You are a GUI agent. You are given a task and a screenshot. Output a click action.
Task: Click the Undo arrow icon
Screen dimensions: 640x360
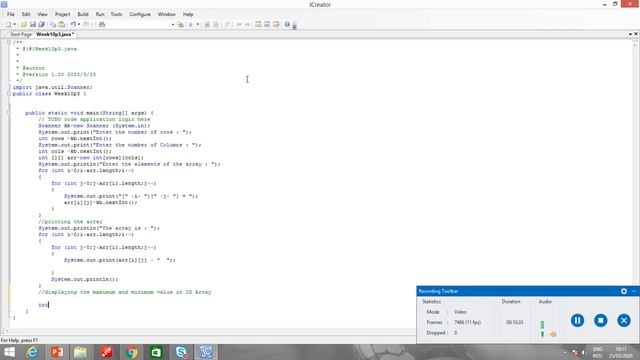click(73, 24)
